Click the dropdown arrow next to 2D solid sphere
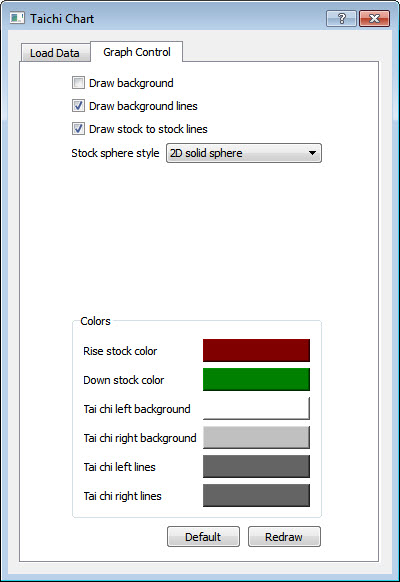This screenshot has height=582, width=400. click(x=312, y=153)
